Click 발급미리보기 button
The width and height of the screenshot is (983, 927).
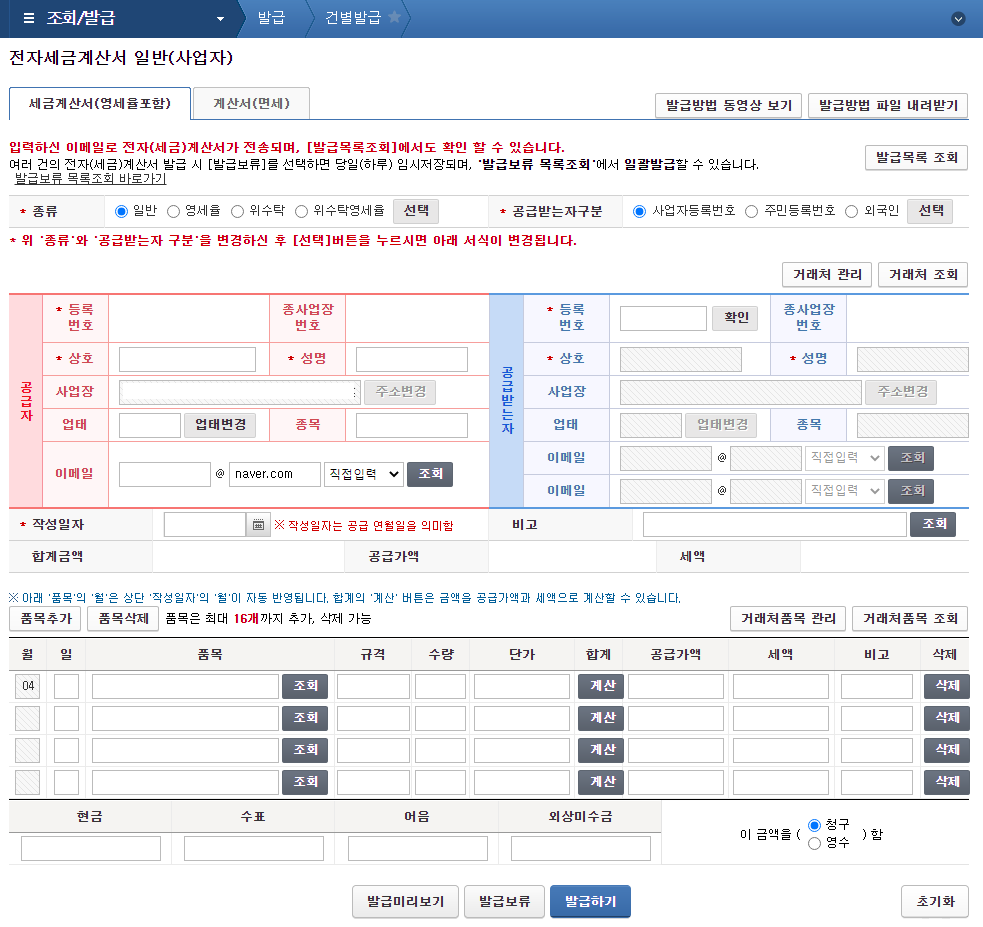[x=406, y=902]
